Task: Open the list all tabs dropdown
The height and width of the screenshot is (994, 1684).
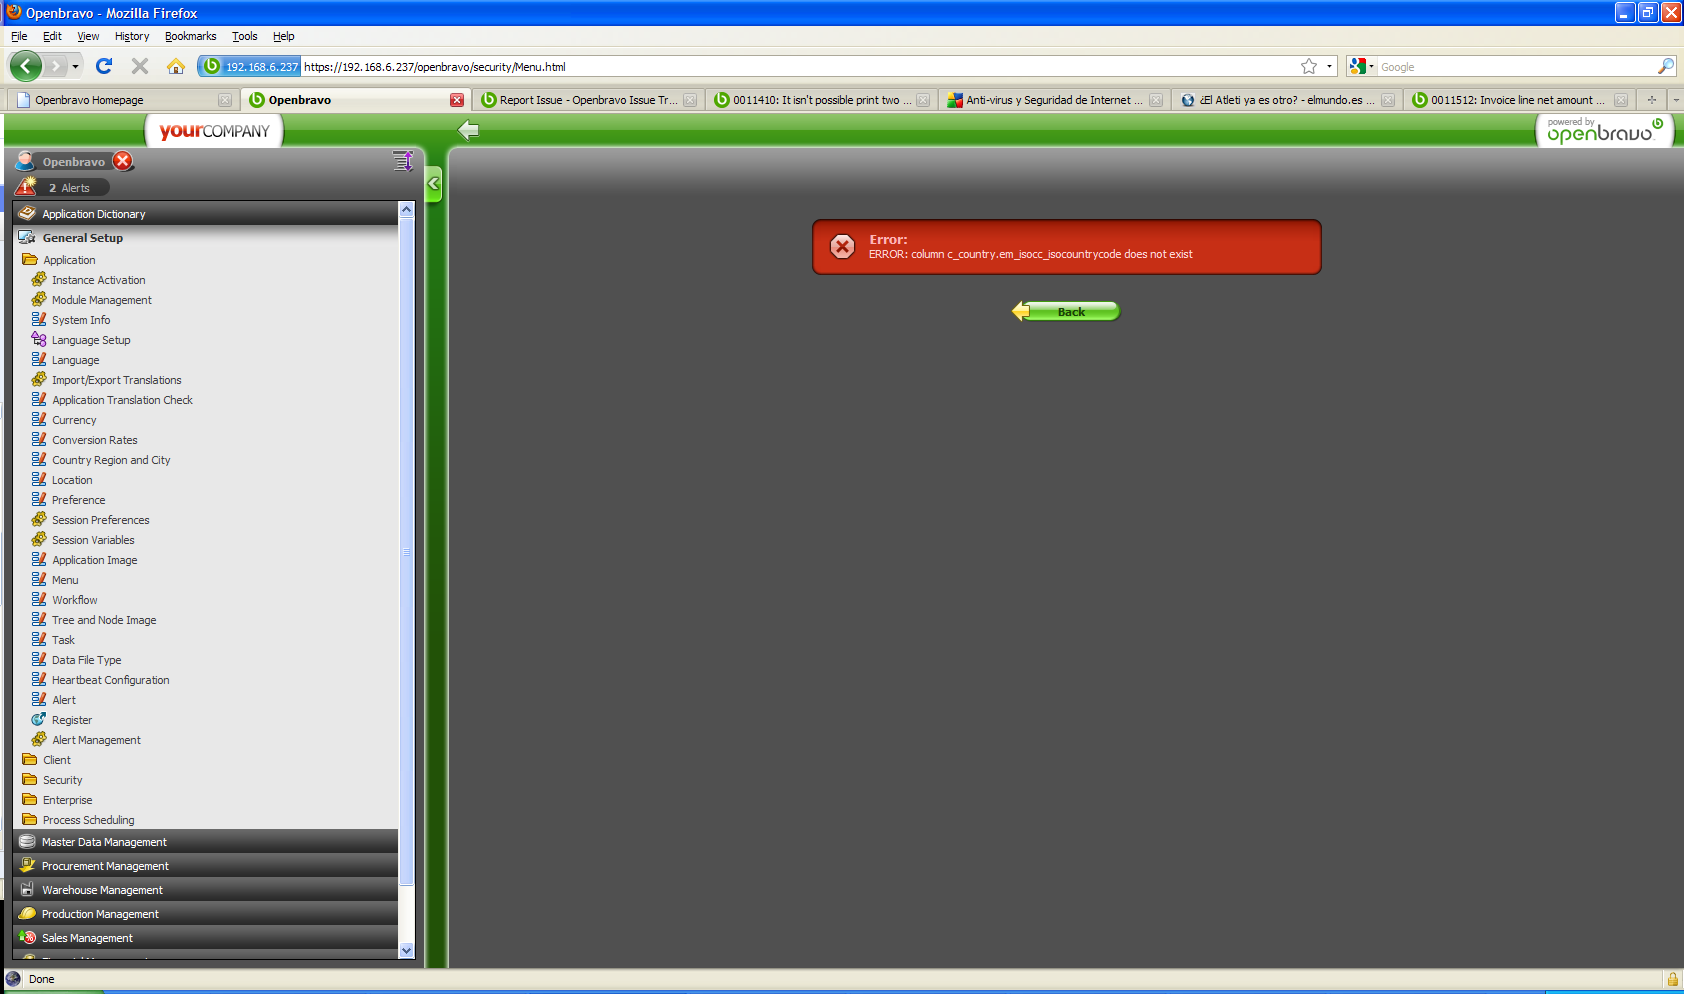Action: [1675, 100]
